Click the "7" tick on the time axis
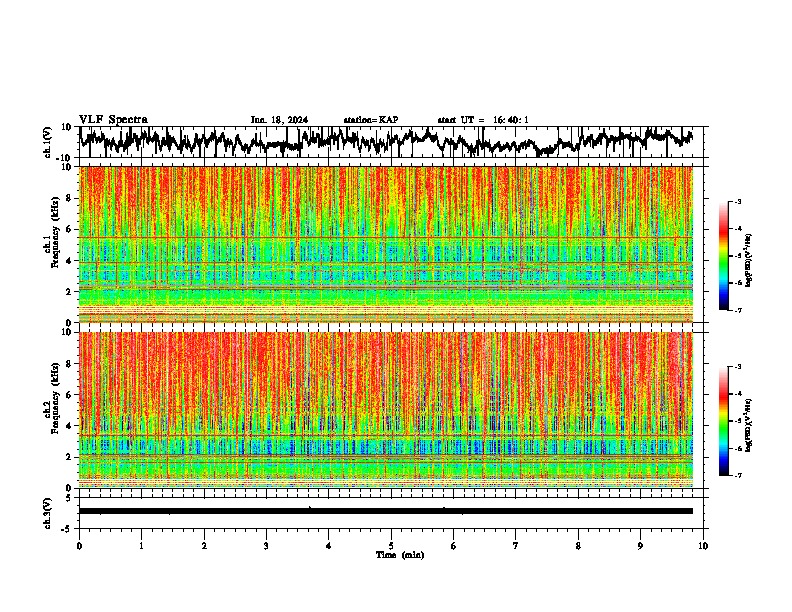 pos(516,546)
